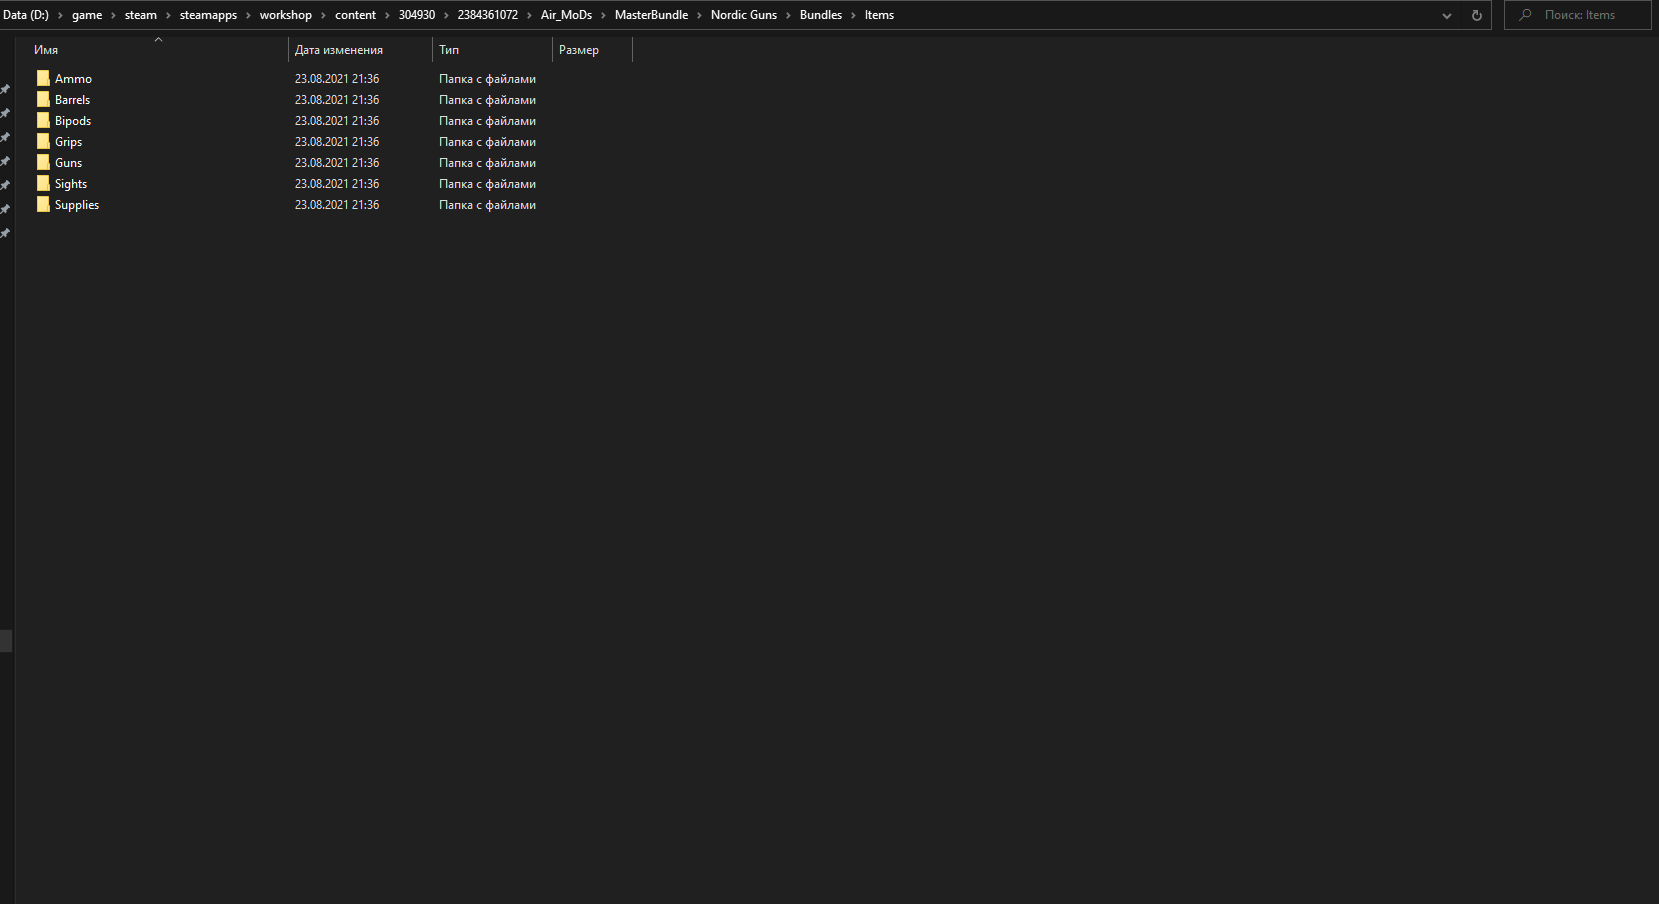Go to Nordic Guns in breadcrumb

[744, 15]
